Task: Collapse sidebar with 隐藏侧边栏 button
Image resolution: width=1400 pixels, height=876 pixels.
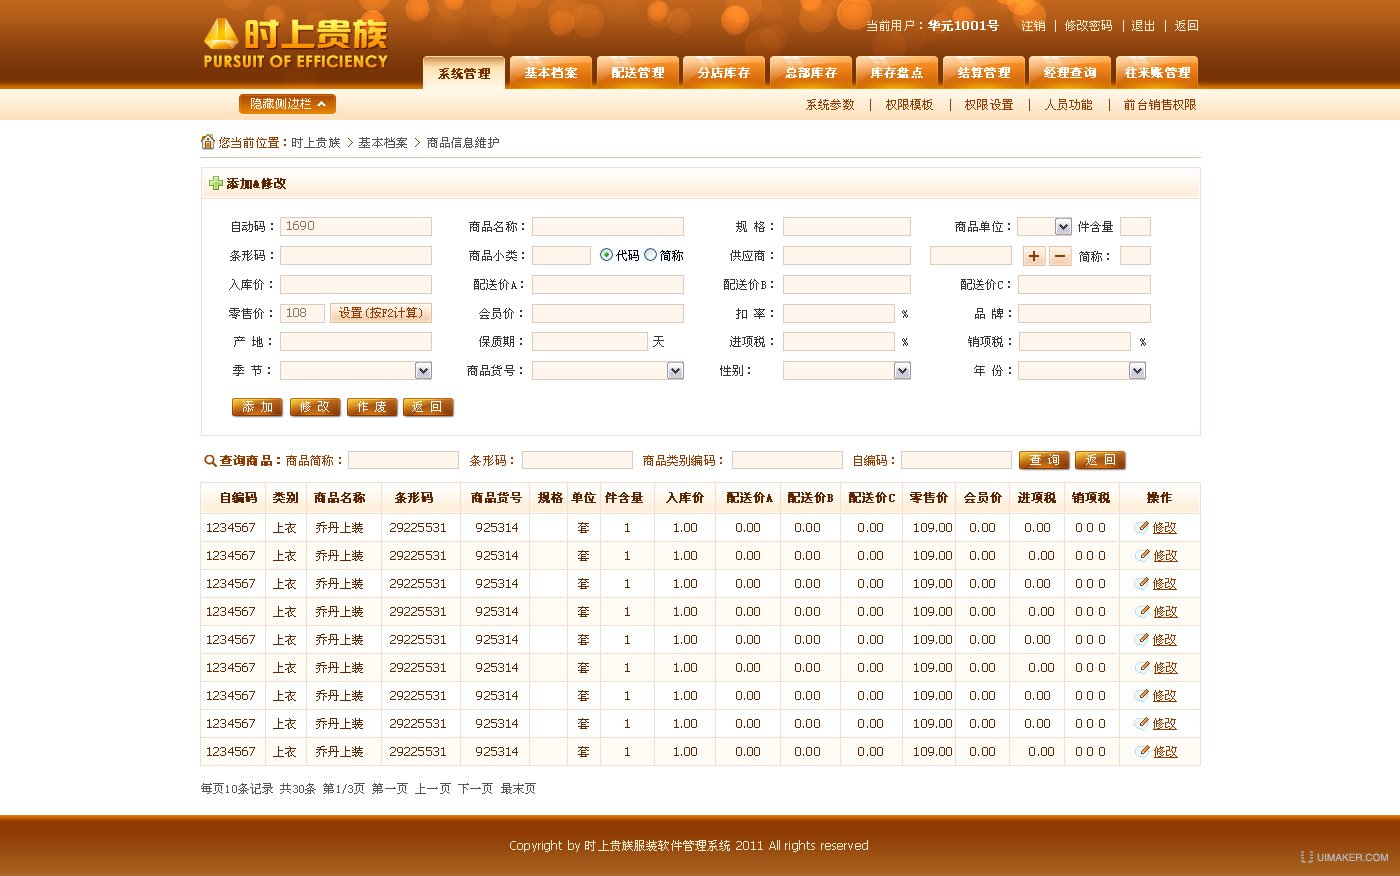Action: pos(287,104)
